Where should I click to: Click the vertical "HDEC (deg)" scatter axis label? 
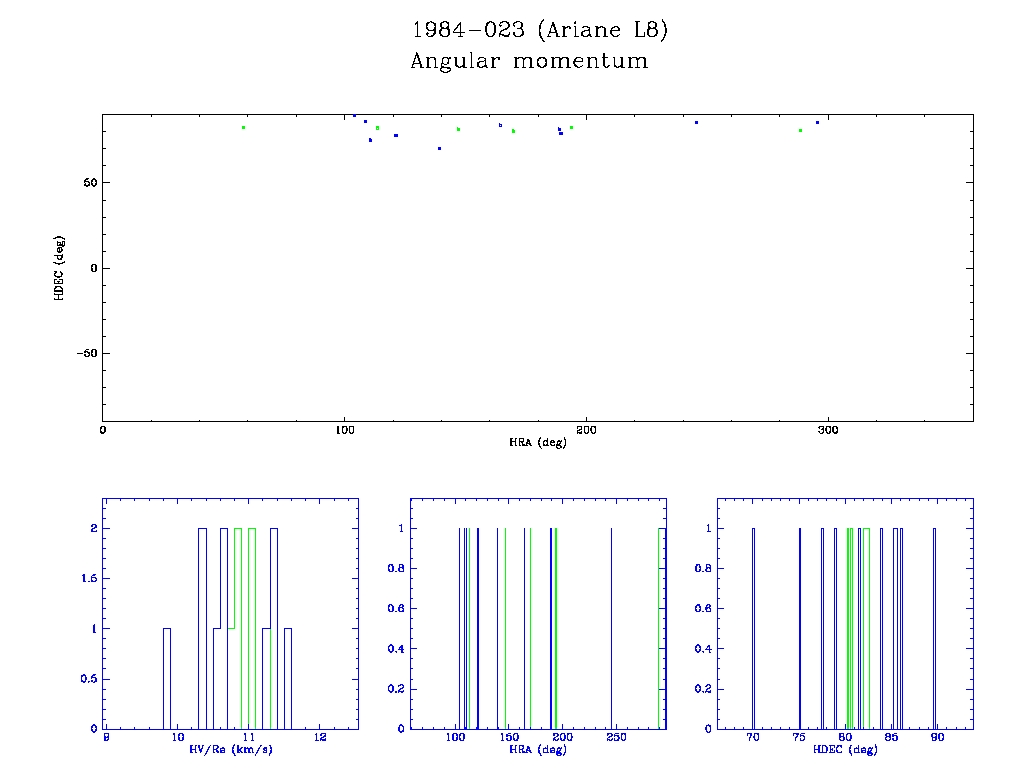(x=59, y=268)
